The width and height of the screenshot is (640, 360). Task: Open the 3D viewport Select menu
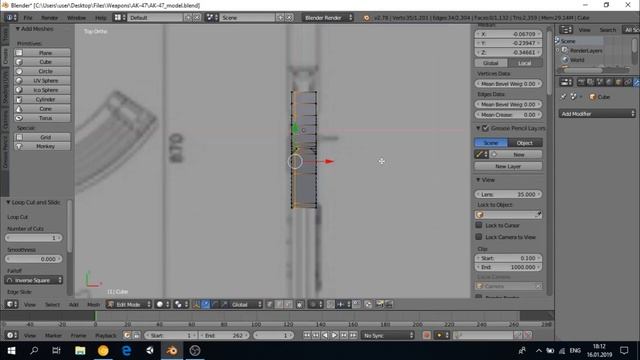point(52,304)
